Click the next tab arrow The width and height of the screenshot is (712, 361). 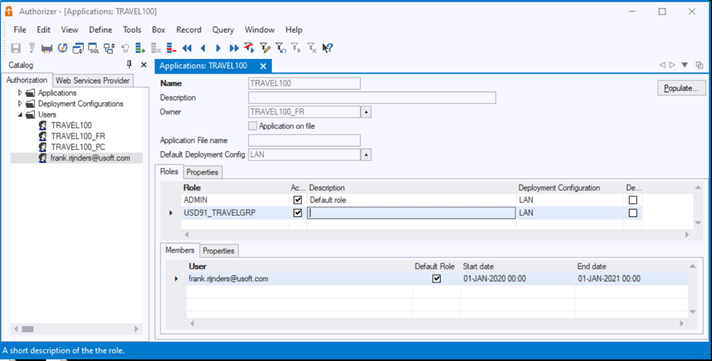672,65
